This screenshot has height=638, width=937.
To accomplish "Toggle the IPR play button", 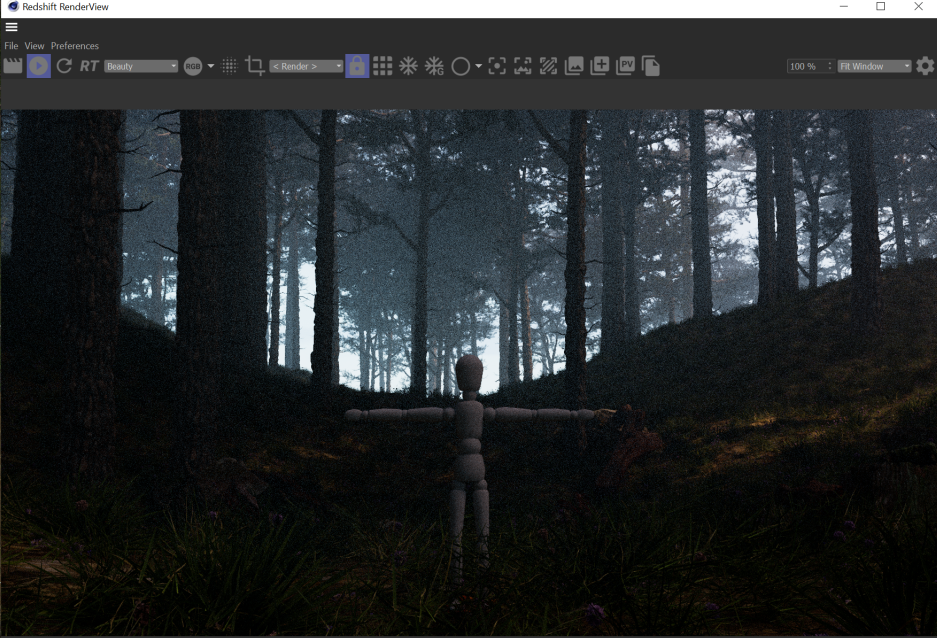I will (x=39, y=66).
